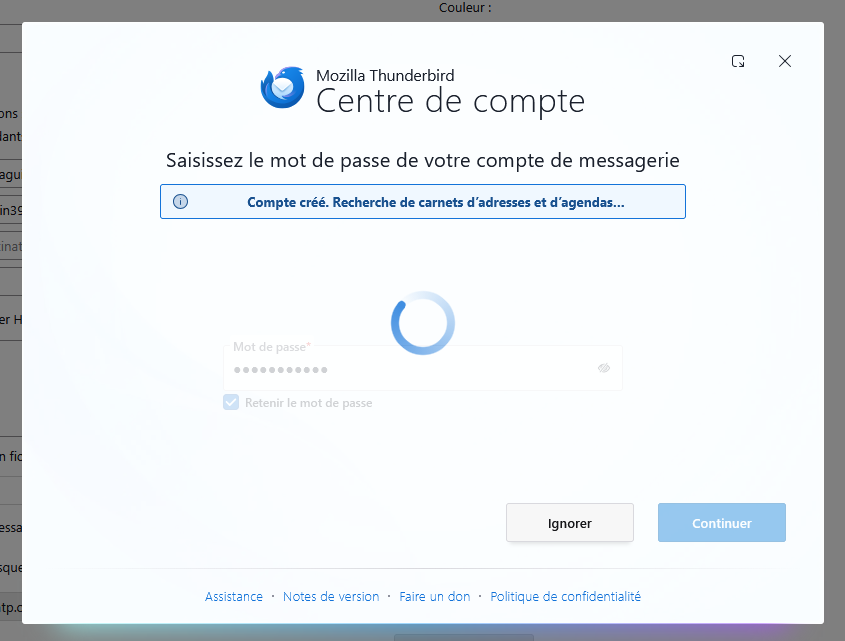Click the Ignorer button

point(570,522)
